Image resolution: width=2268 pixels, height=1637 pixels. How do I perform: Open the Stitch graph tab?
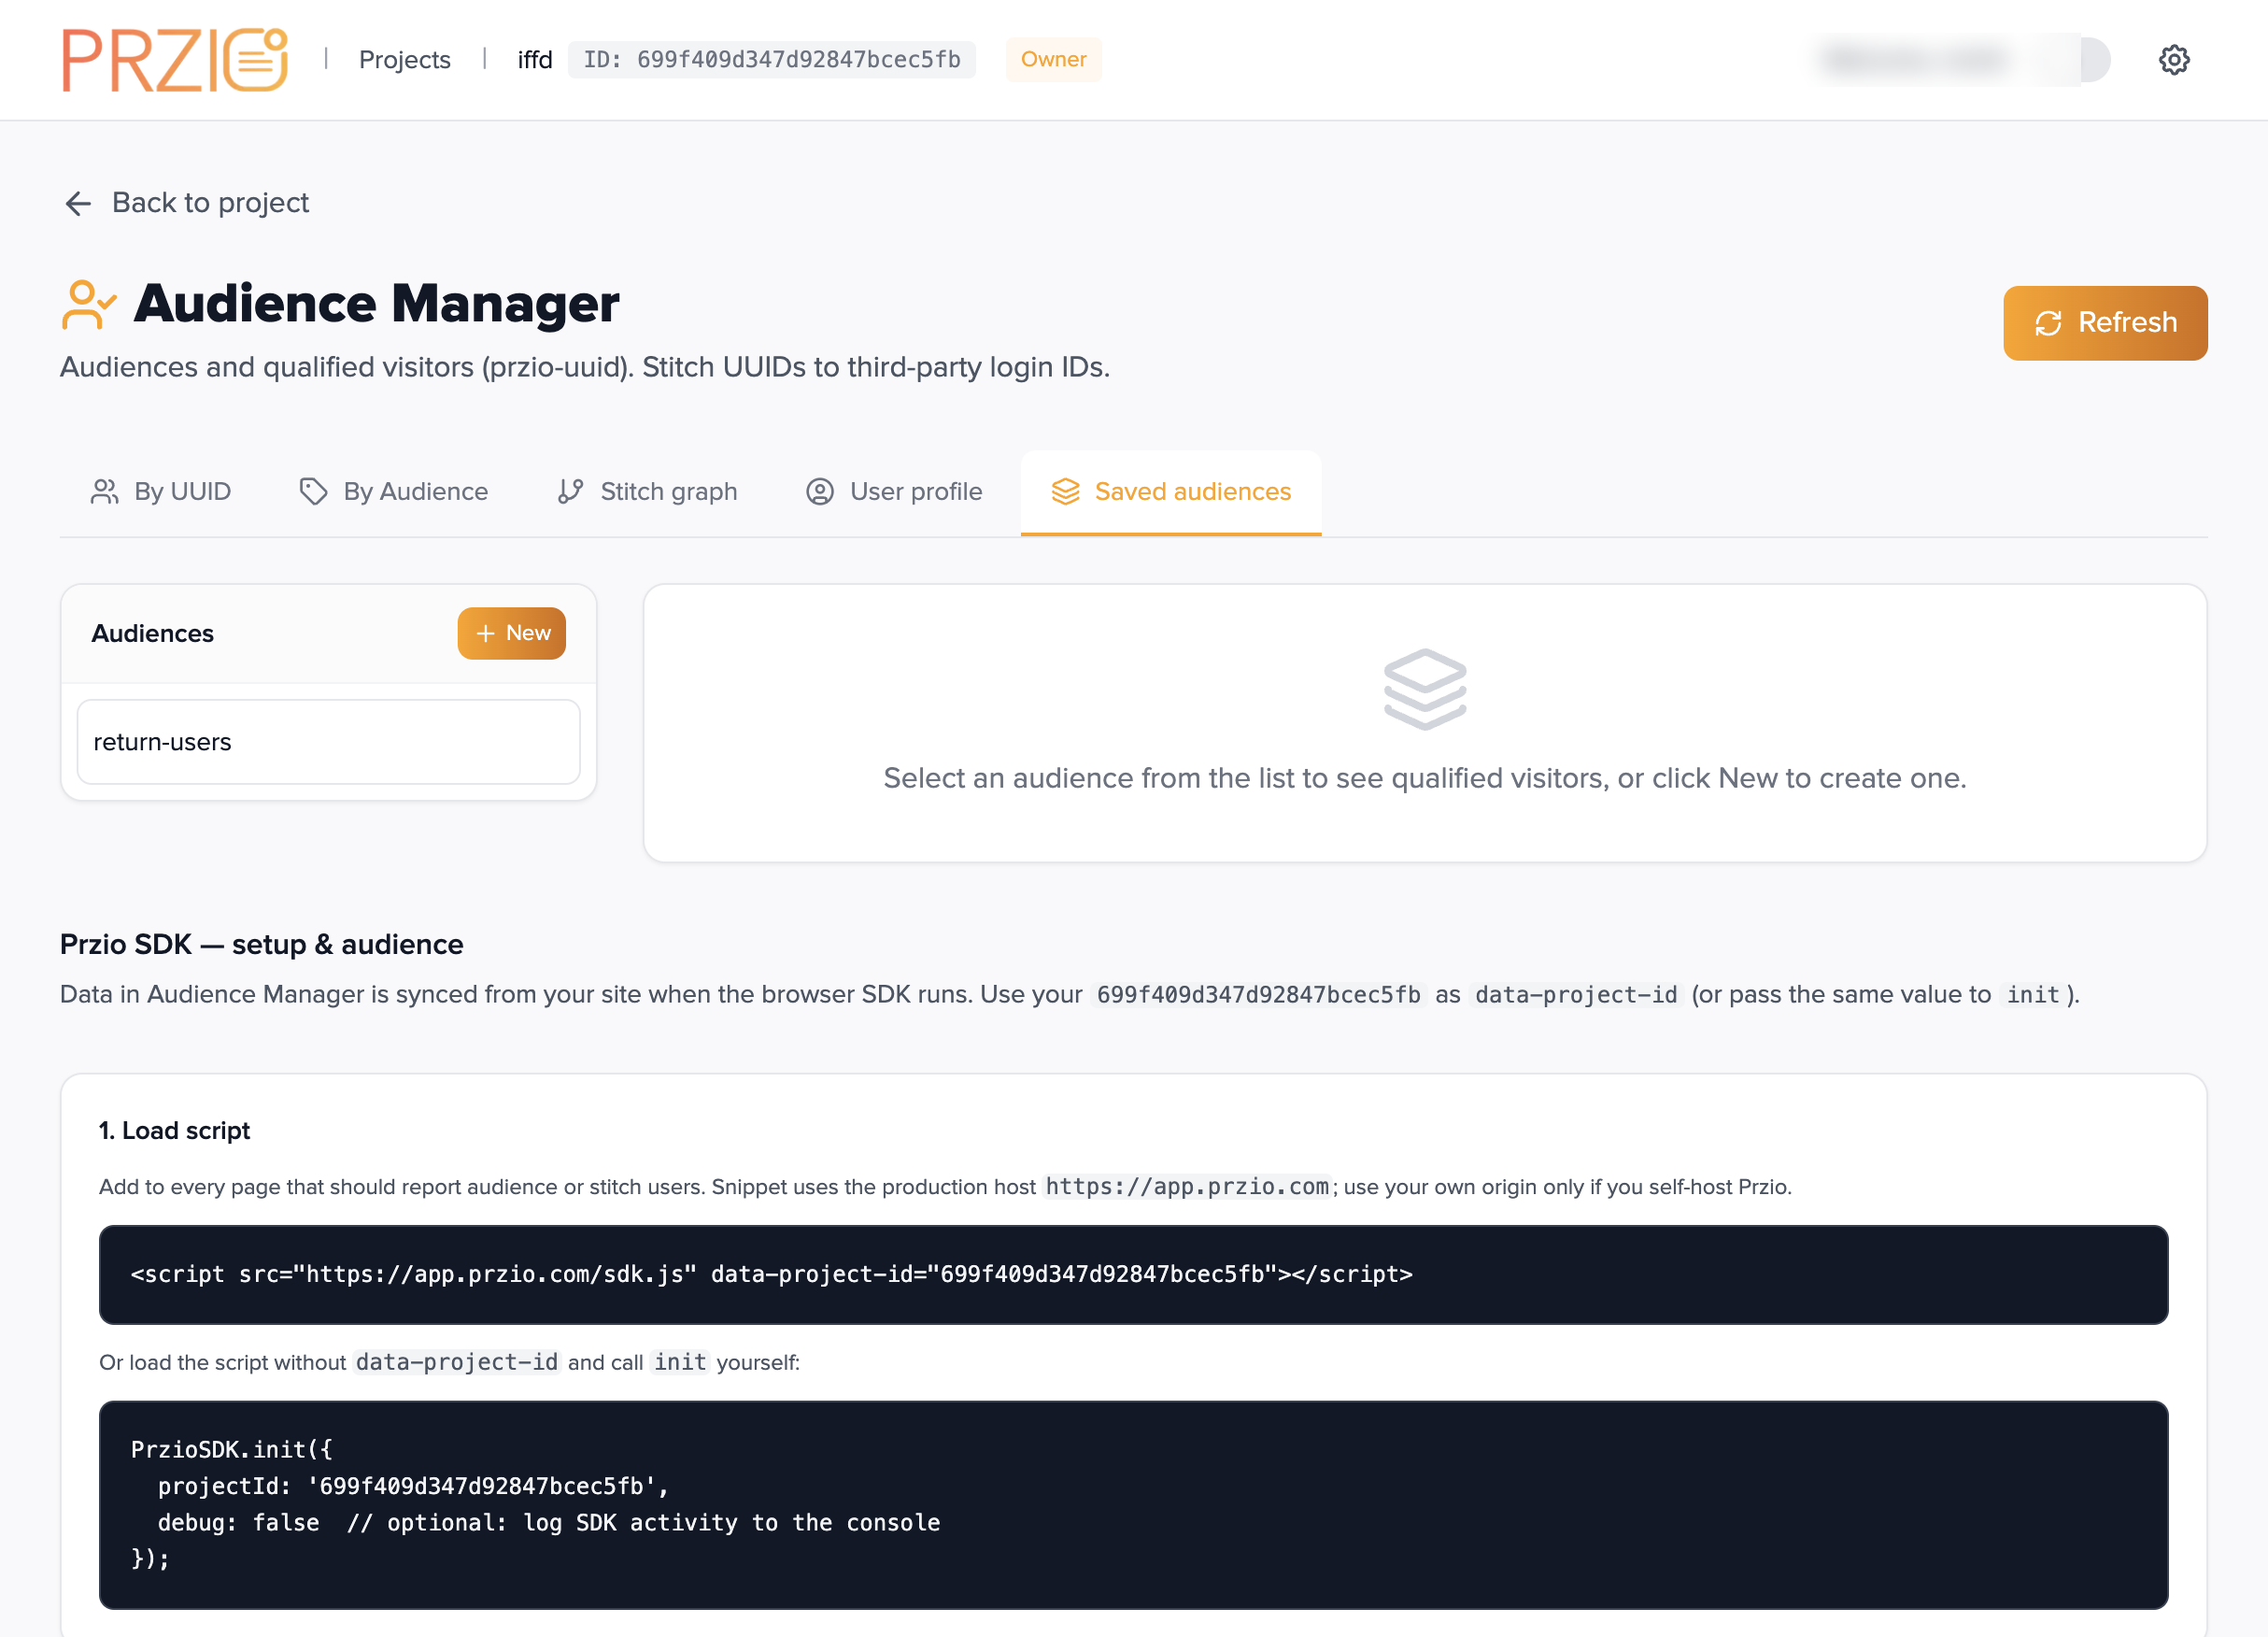coord(647,492)
